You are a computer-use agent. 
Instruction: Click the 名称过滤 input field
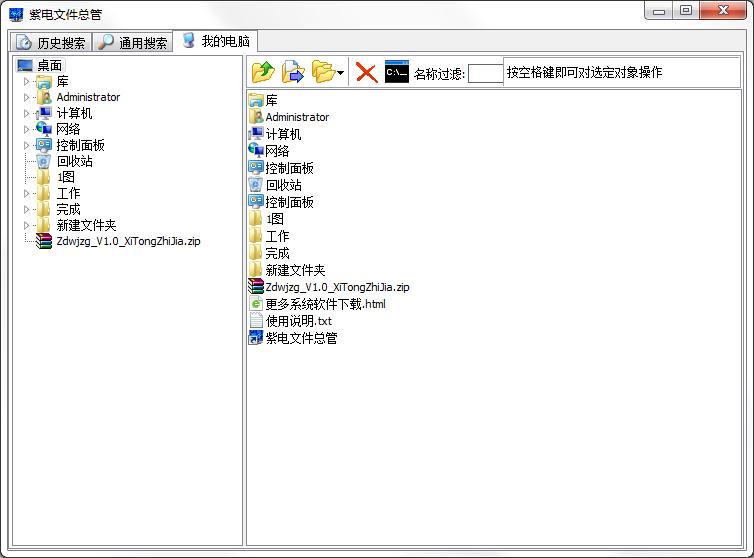(485, 74)
